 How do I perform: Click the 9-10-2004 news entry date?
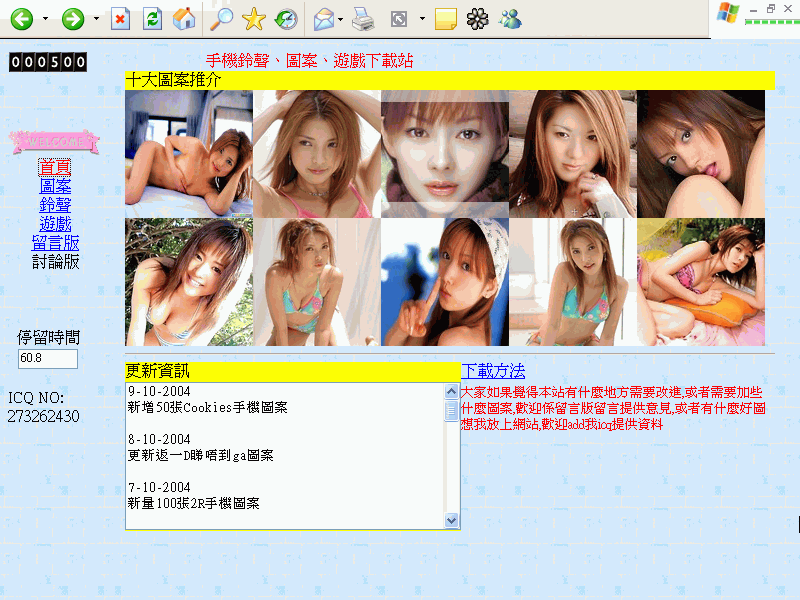tap(159, 391)
